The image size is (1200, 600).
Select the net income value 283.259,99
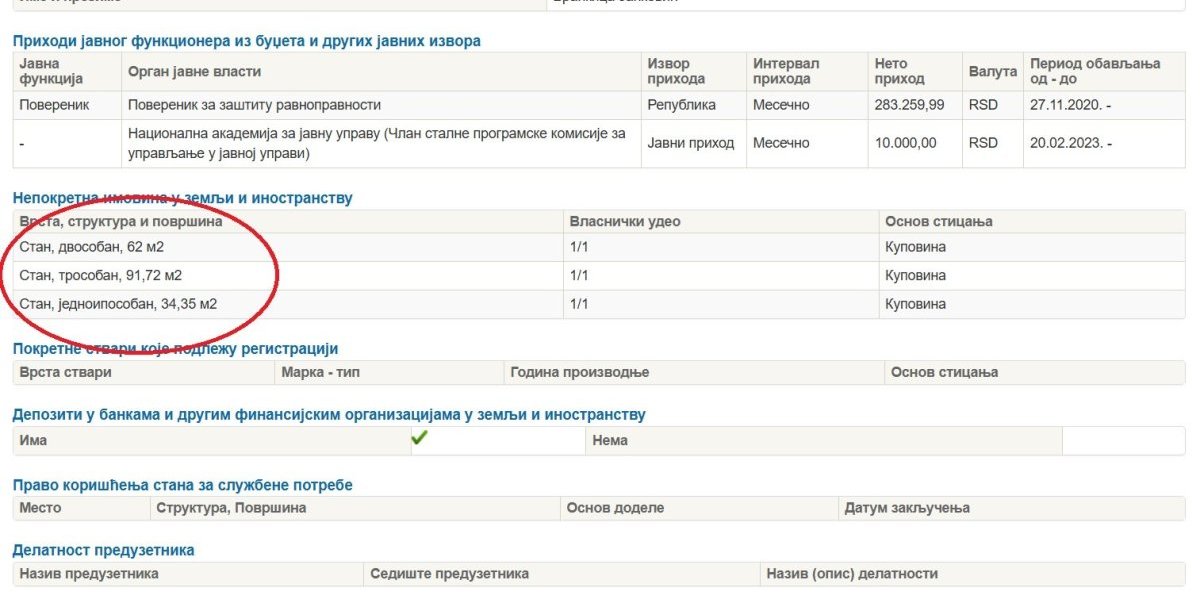pos(909,105)
